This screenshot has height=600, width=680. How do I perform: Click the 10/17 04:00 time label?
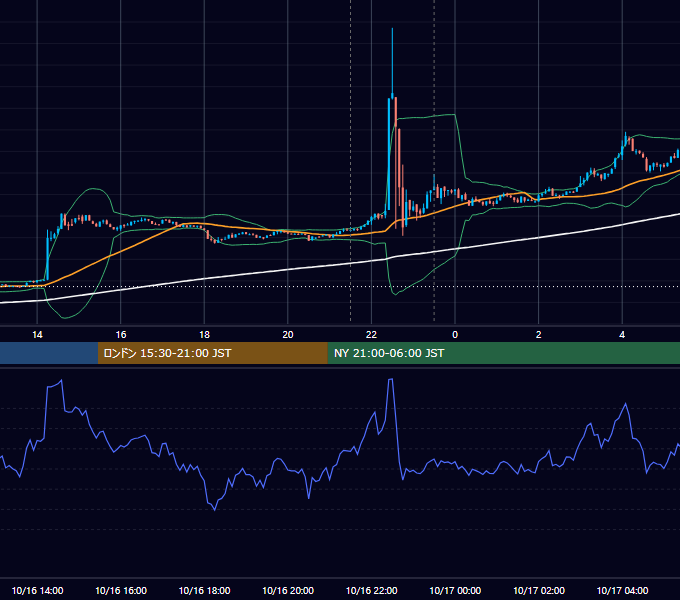(x=622, y=590)
